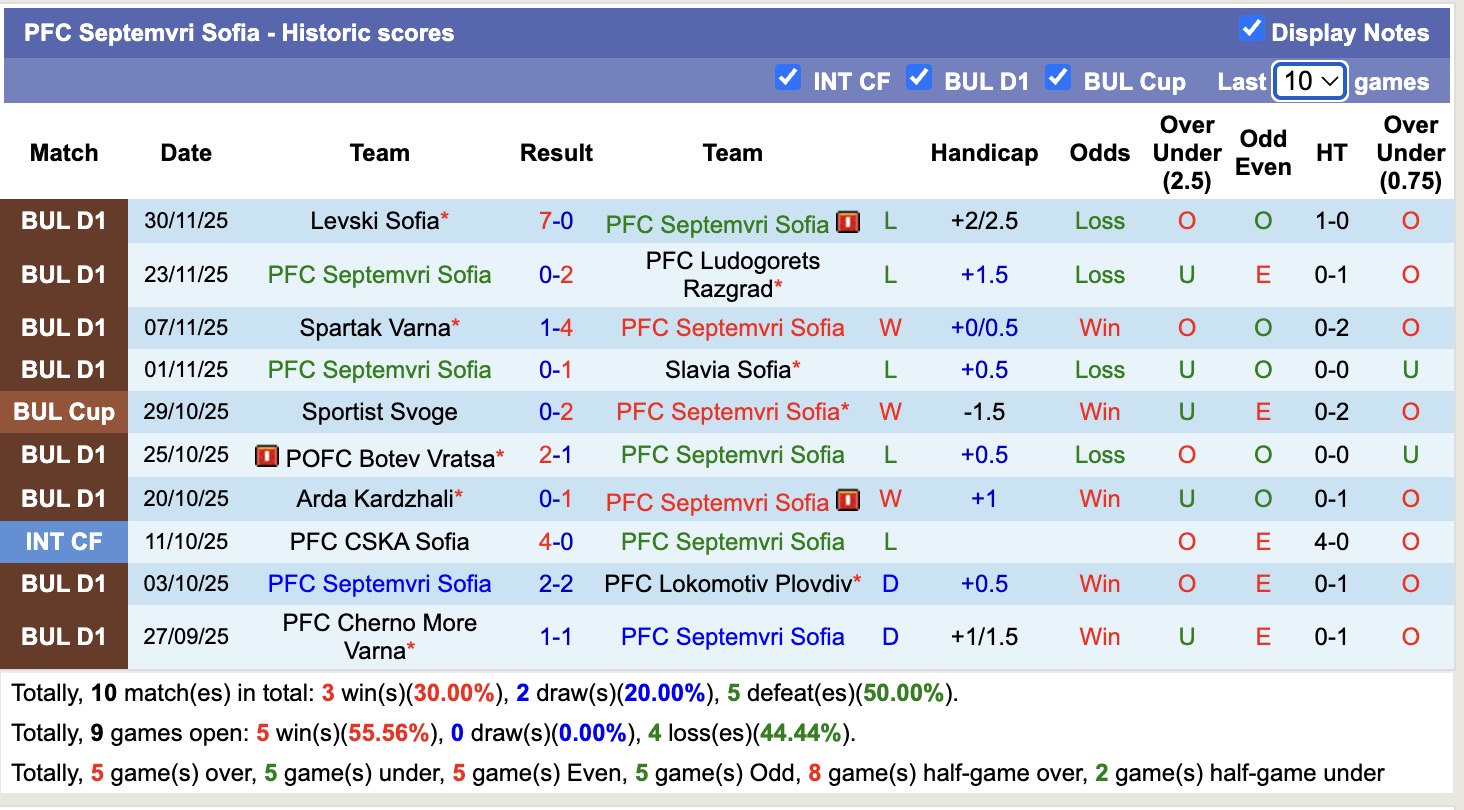1464x810 pixels.
Task: Click PFC Cherno More Varna team name
Action: 379,636
